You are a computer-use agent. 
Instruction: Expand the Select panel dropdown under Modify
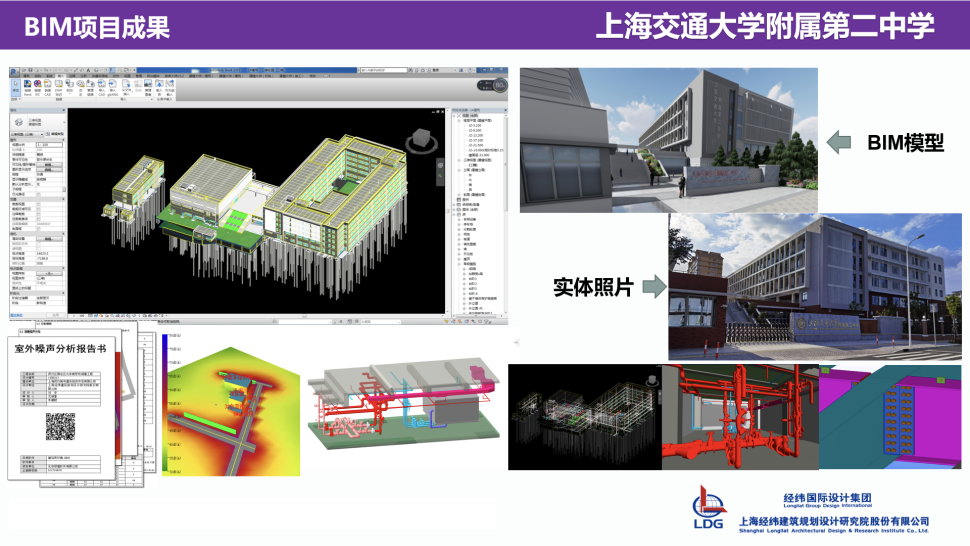[16, 99]
